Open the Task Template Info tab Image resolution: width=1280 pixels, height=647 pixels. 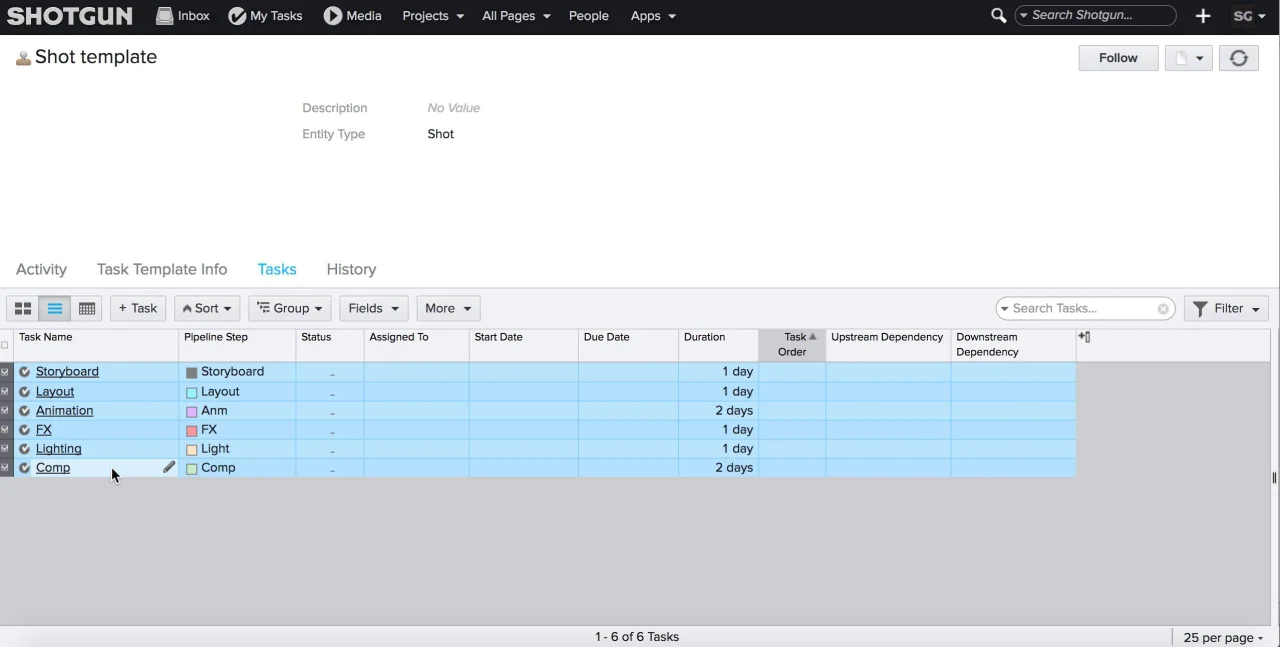162,269
